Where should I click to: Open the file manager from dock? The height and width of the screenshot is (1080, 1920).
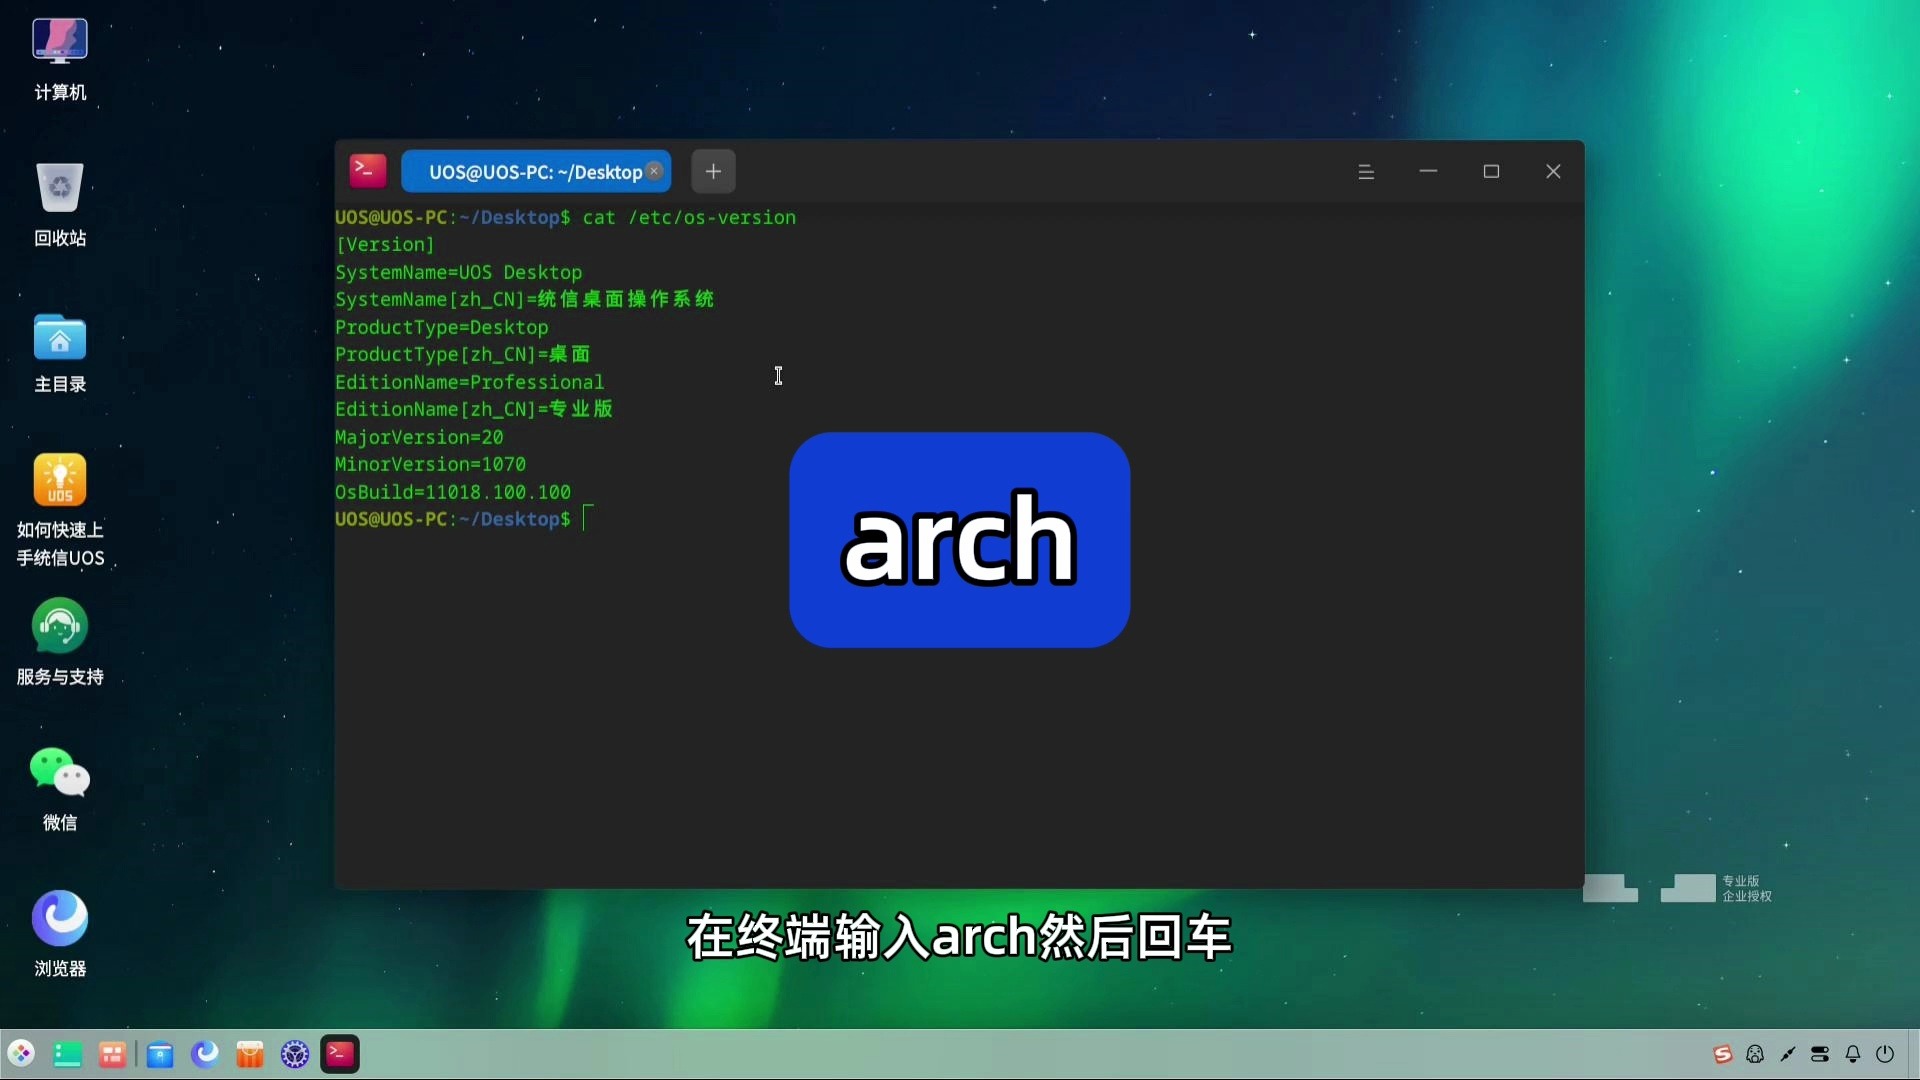coord(160,1054)
